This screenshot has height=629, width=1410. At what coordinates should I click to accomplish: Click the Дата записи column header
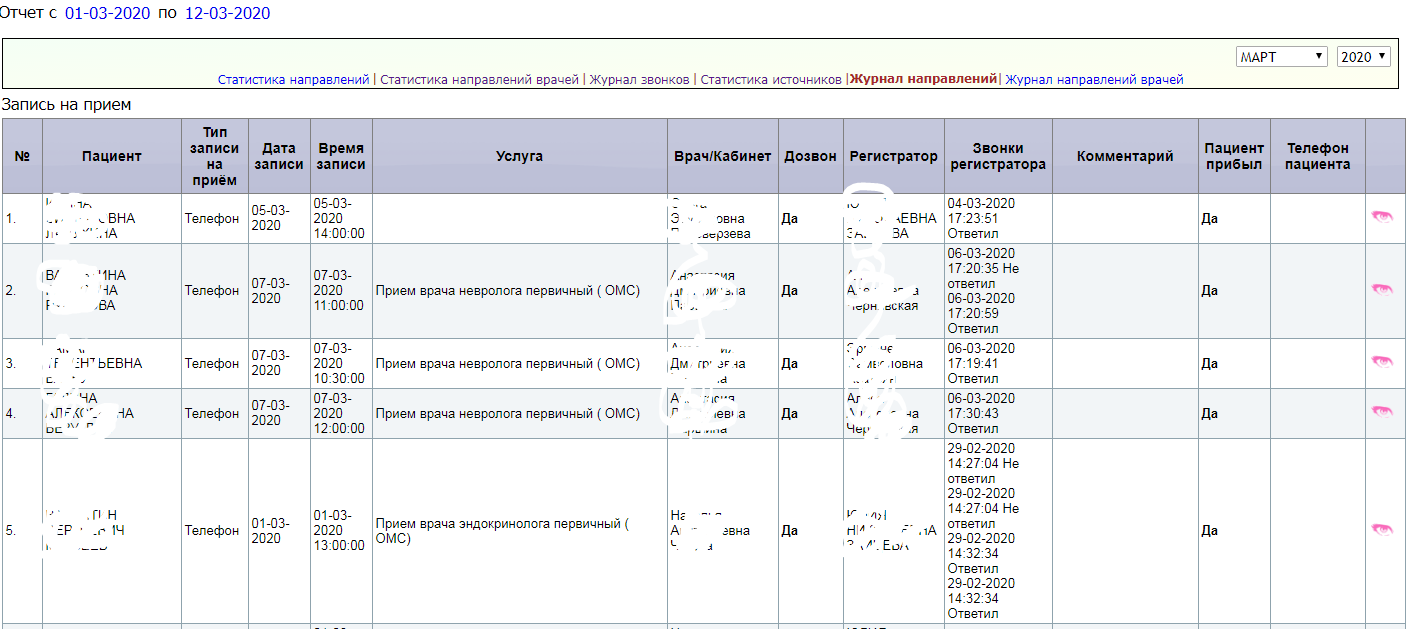[279, 157]
